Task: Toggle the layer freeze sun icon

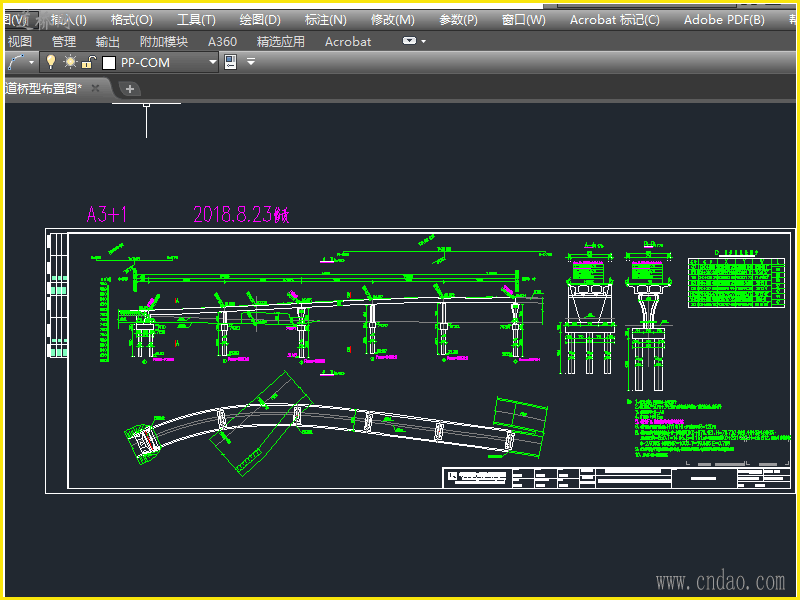Action: (70, 62)
